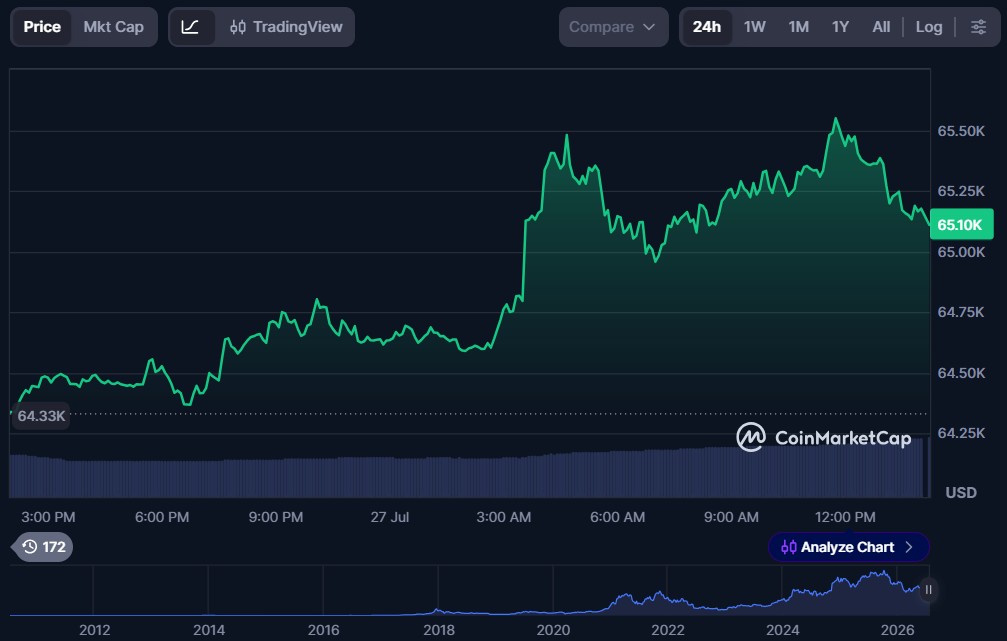Open TradingView candlestick chart mode
Image resolution: width=1007 pixels, height=641 pixels.
(x=286, y=27)
